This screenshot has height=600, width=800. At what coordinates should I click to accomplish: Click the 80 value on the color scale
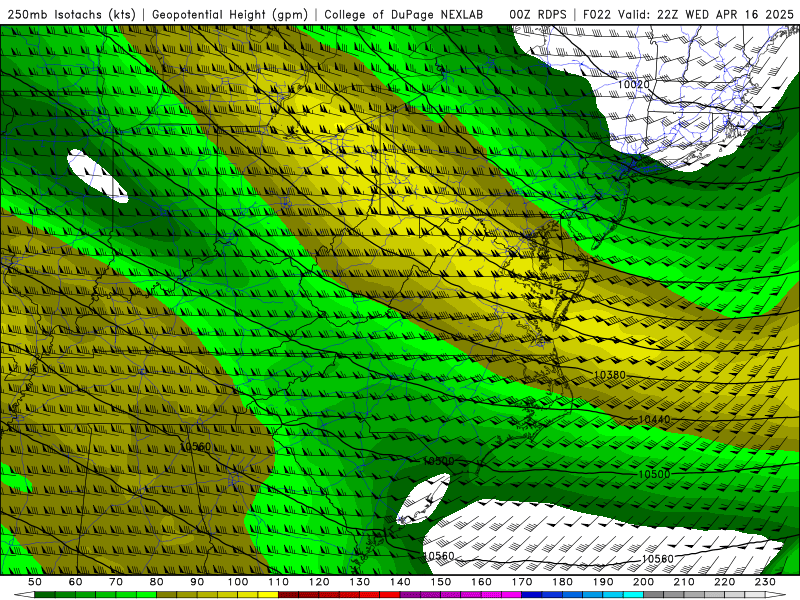coord(157,582)
